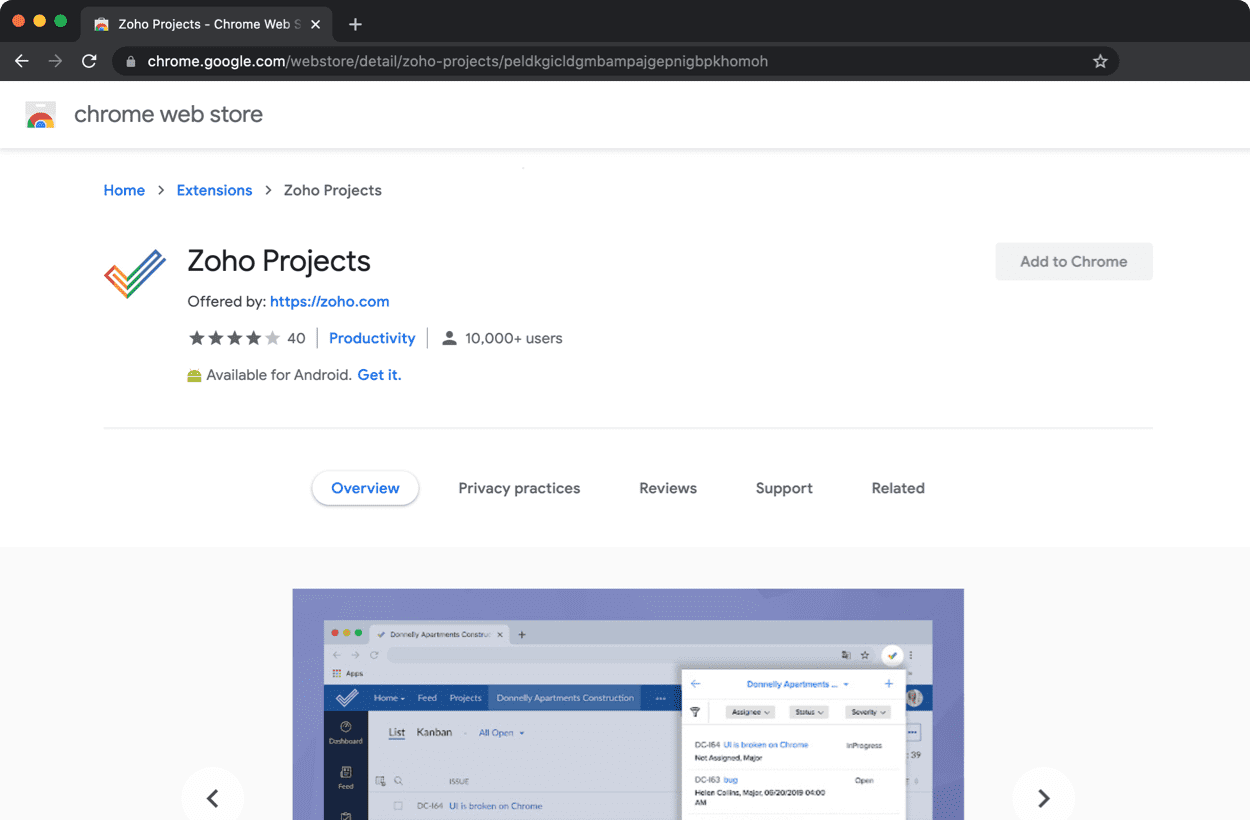This screenshot has width=1250, height=820.
Task: Navigate to Extensions via the breadcrumb
Action: point(214,190)
